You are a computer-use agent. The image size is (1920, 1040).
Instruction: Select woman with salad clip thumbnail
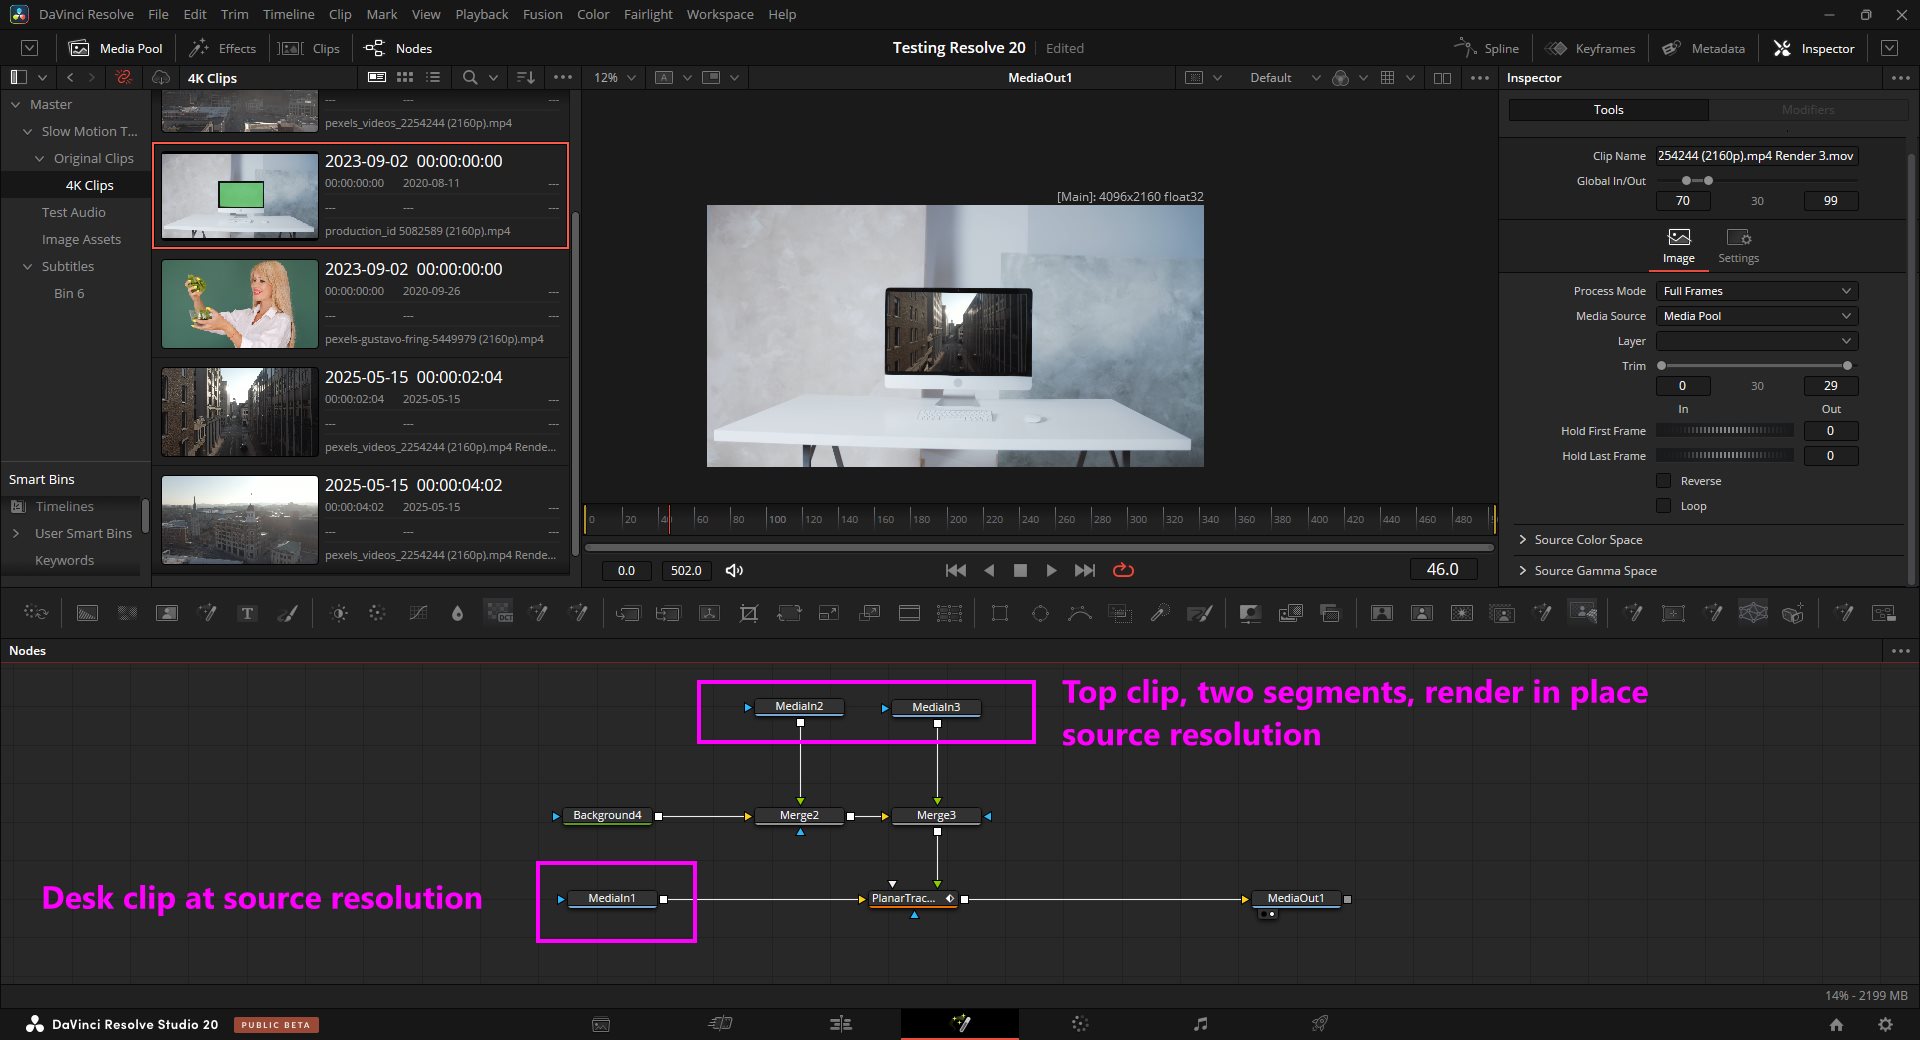coord(240,304)
